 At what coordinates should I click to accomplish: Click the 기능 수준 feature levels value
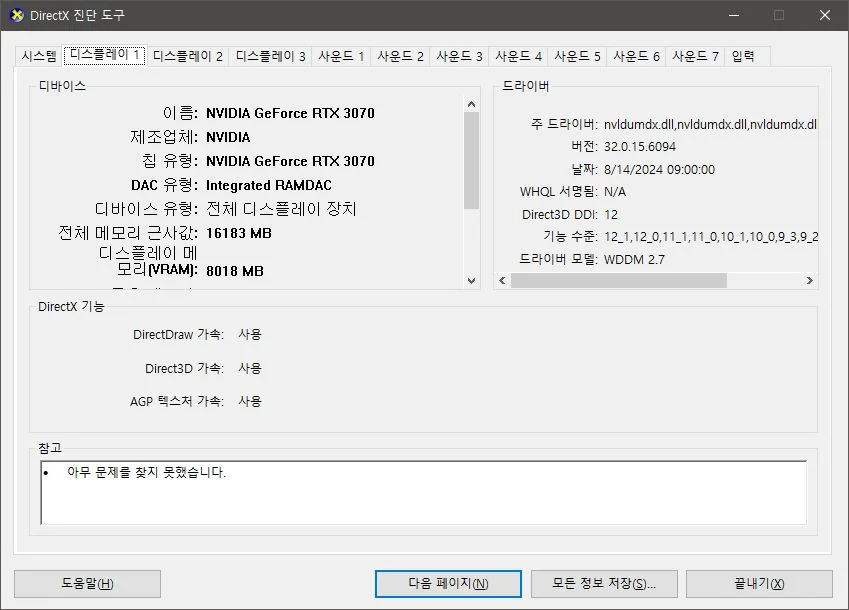point(711,237)
